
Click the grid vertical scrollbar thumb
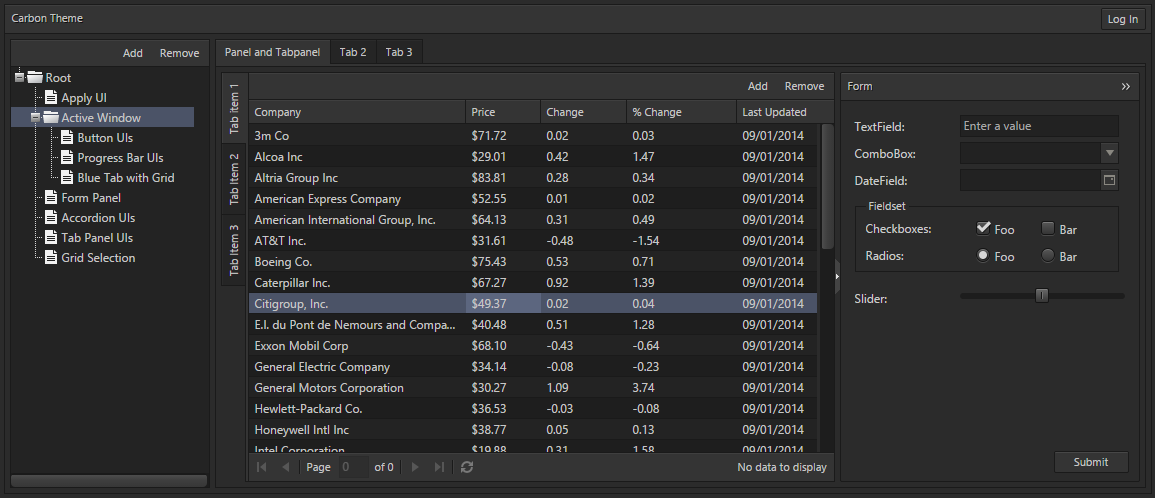click(x=827, y=186)
